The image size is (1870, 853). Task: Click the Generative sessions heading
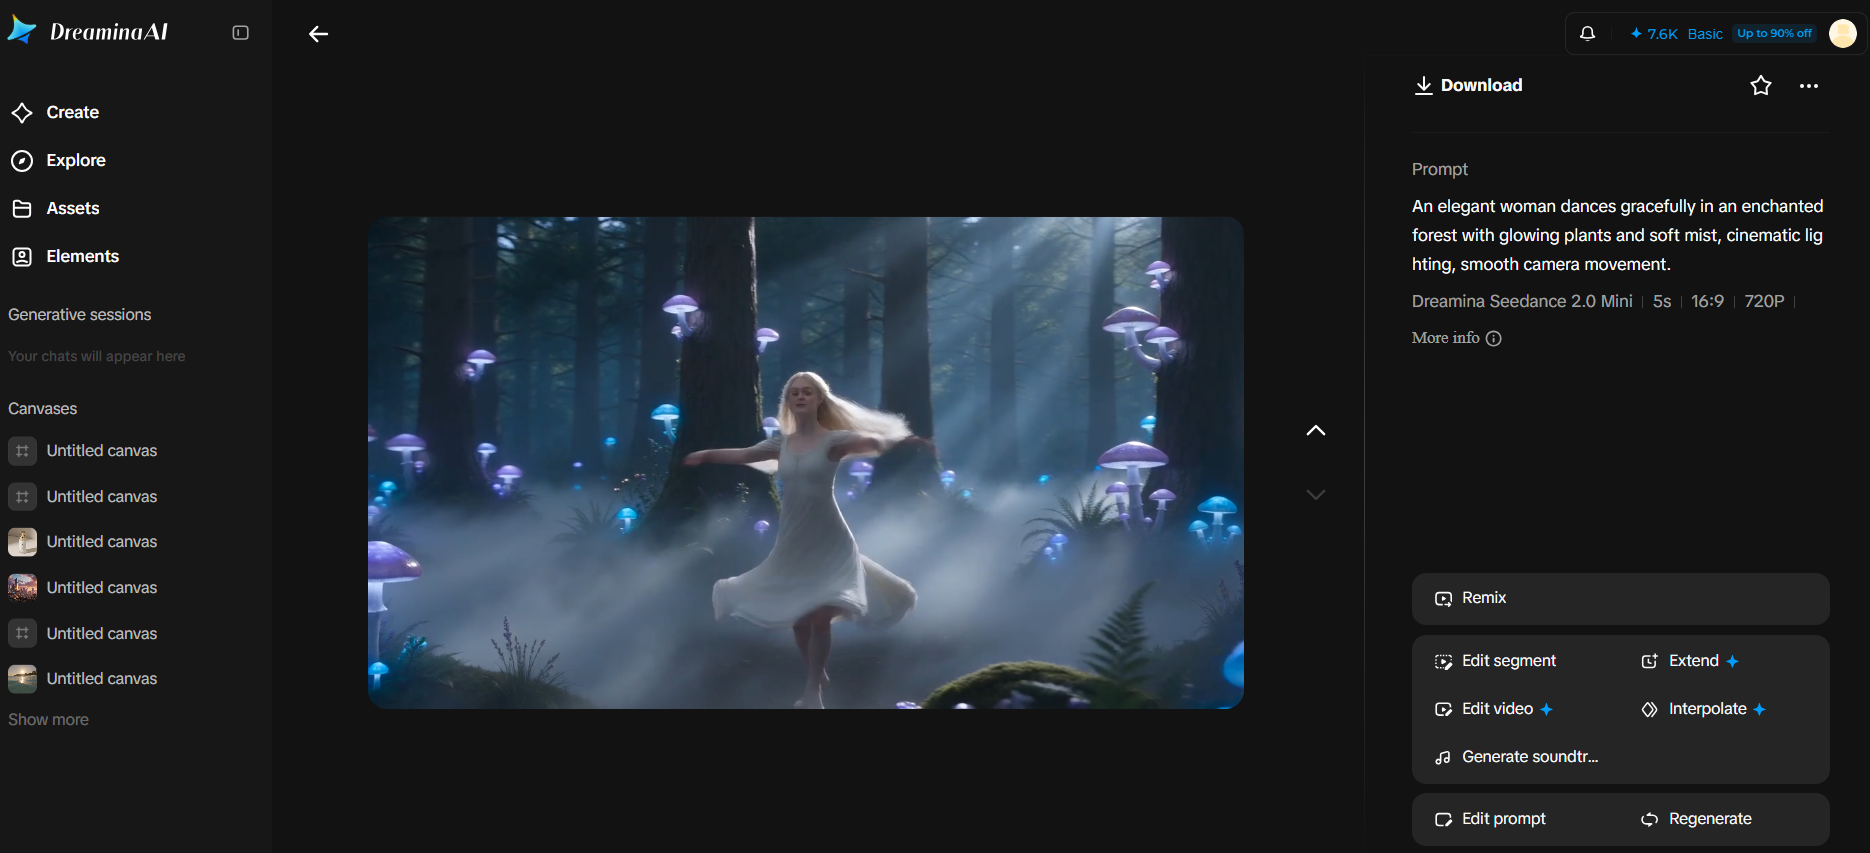tap(80, 315)
